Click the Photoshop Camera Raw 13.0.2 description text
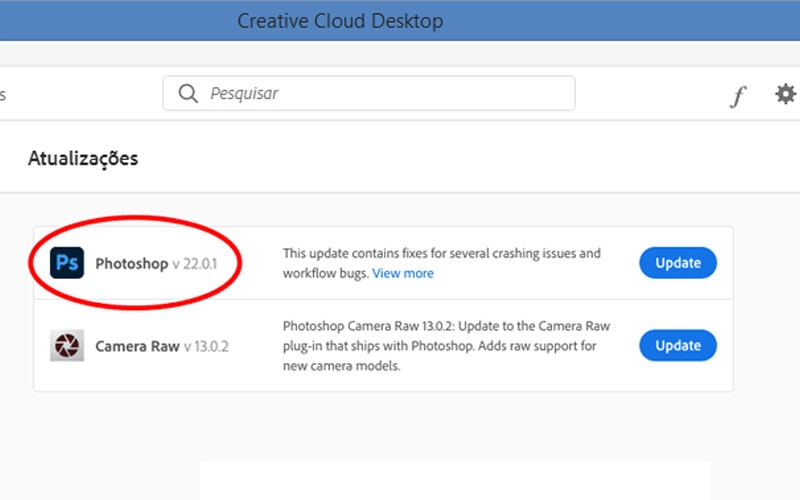Image resolution: width=800 pixels, height=500 pixels. click(446, 346)
